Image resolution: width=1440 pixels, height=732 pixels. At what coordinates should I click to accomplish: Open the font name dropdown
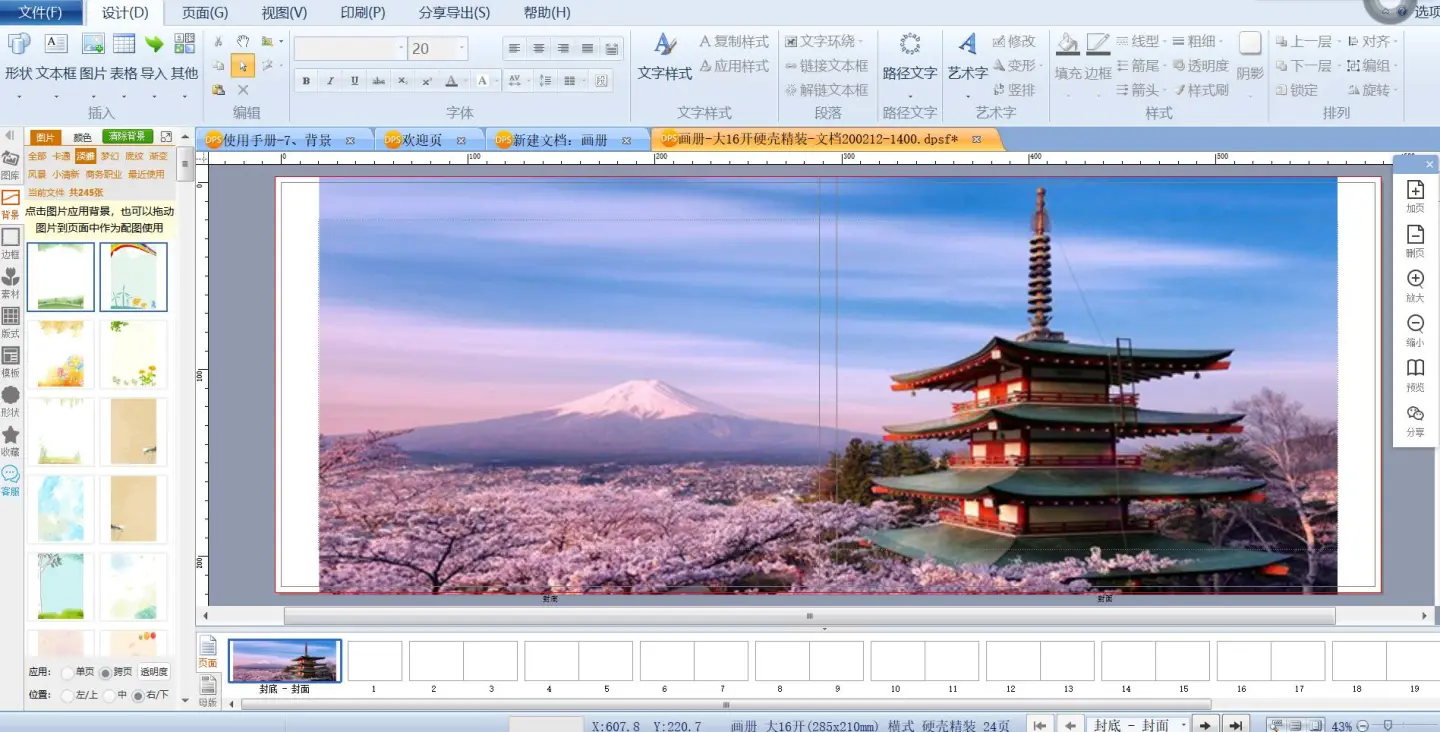[401, 49]
